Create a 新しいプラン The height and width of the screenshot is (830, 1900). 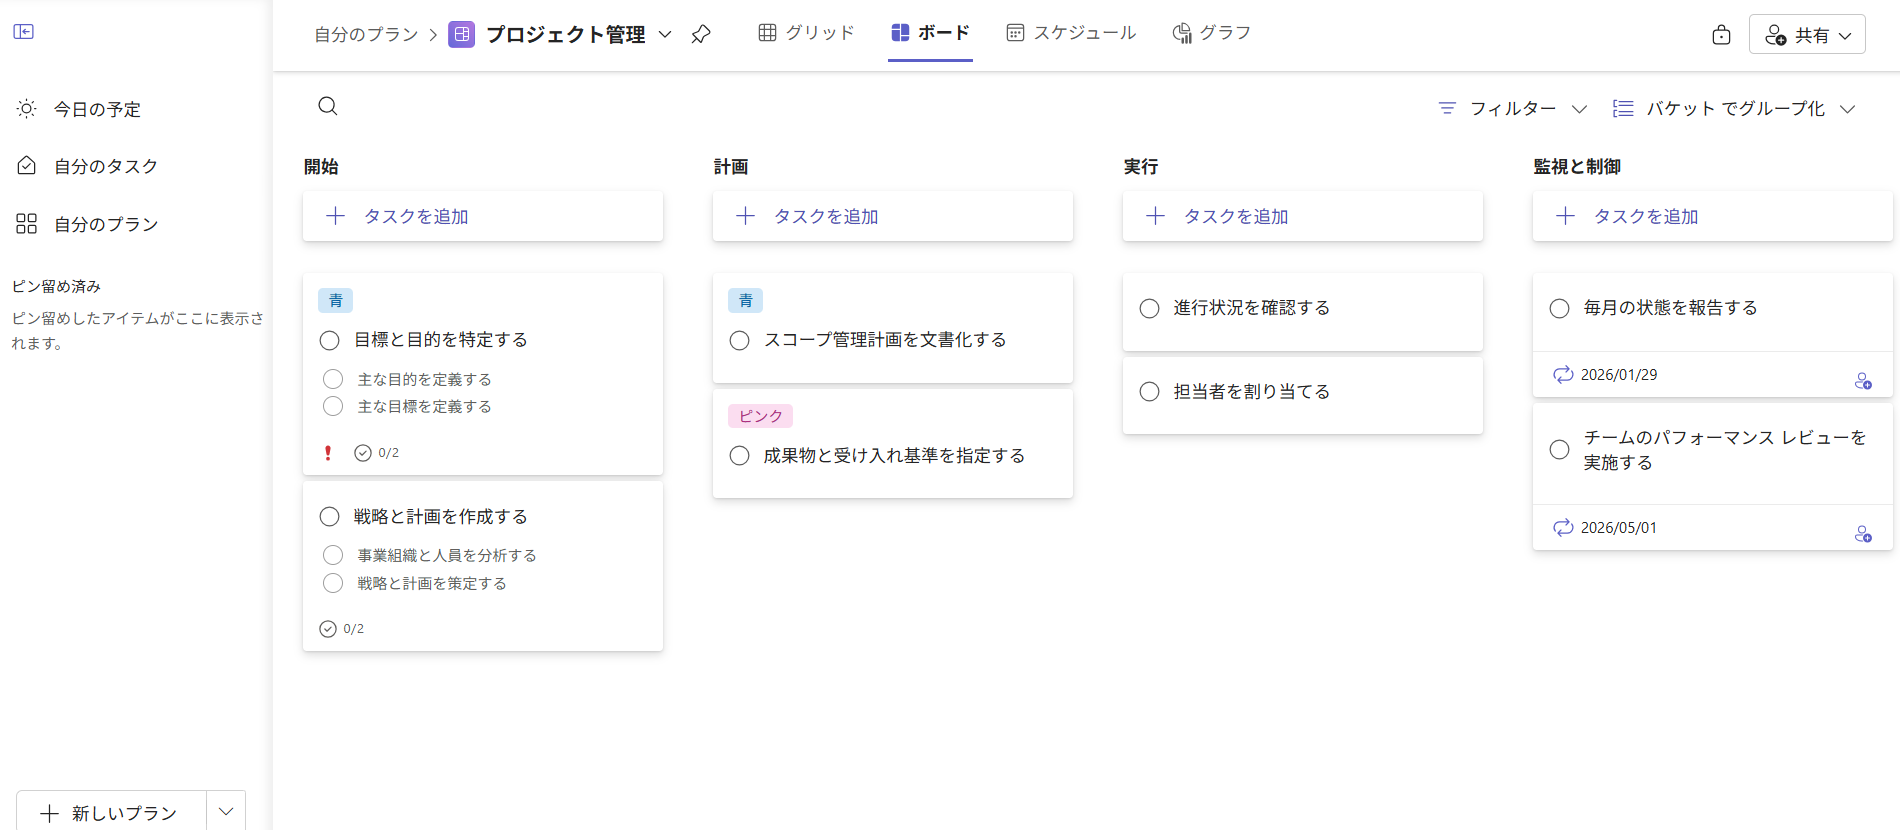pos(112,812)
